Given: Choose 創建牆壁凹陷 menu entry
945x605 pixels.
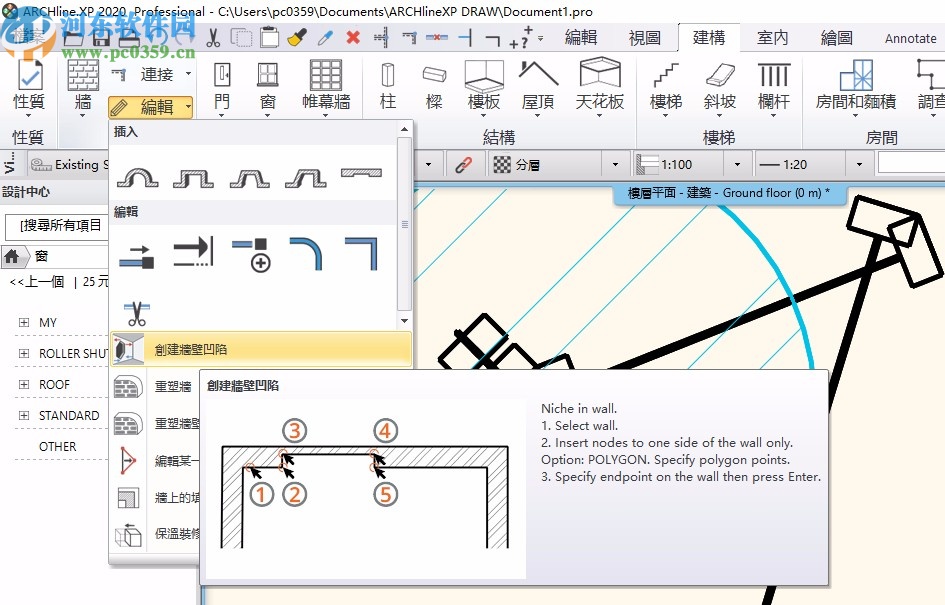Looking at the screenshot, I should pyautogui.click(x=261, y=350).
